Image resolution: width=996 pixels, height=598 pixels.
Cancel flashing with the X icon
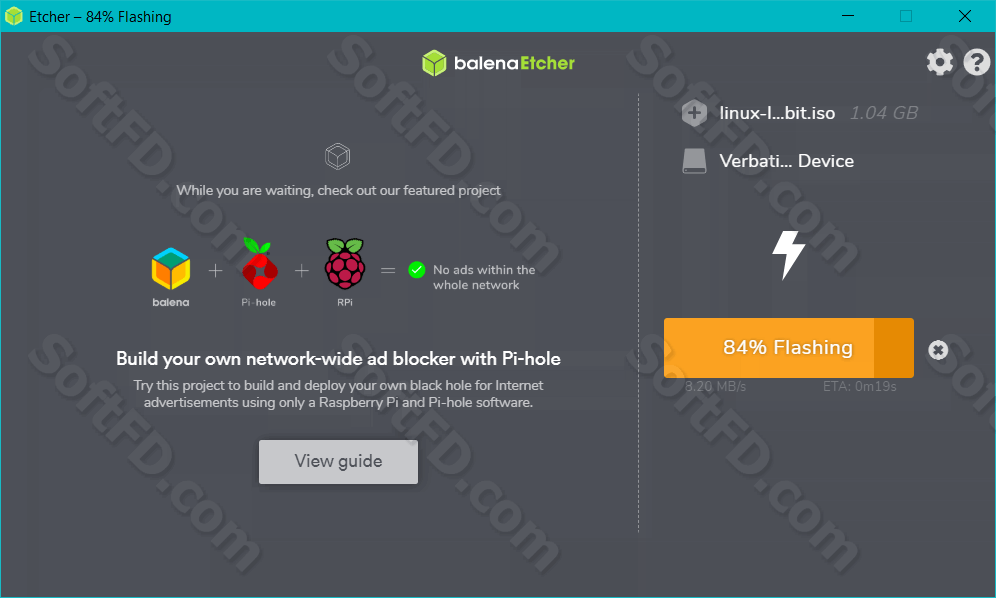pyautogui.click(x=938, y=350)
